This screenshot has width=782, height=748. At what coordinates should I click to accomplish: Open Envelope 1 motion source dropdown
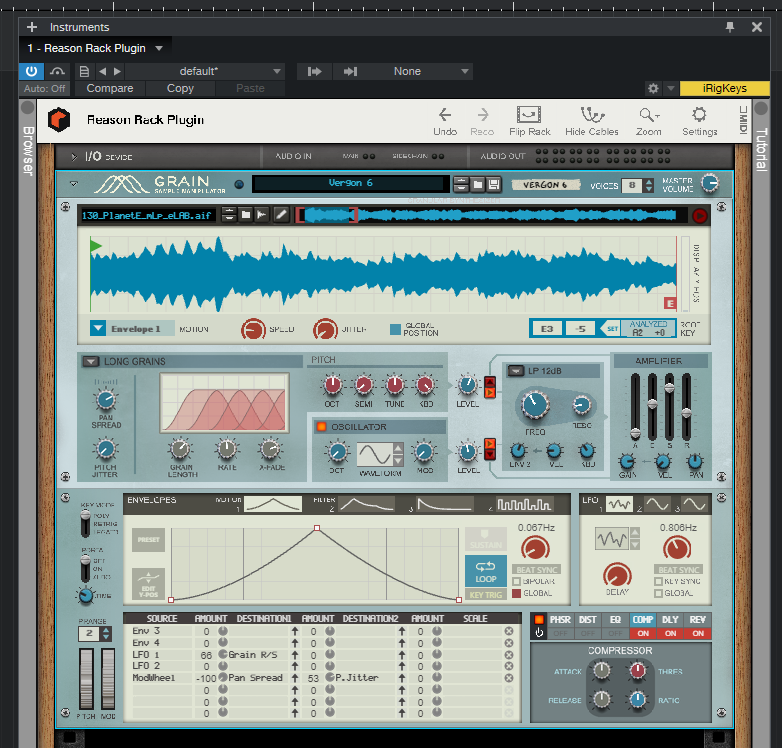pos(98,329)
